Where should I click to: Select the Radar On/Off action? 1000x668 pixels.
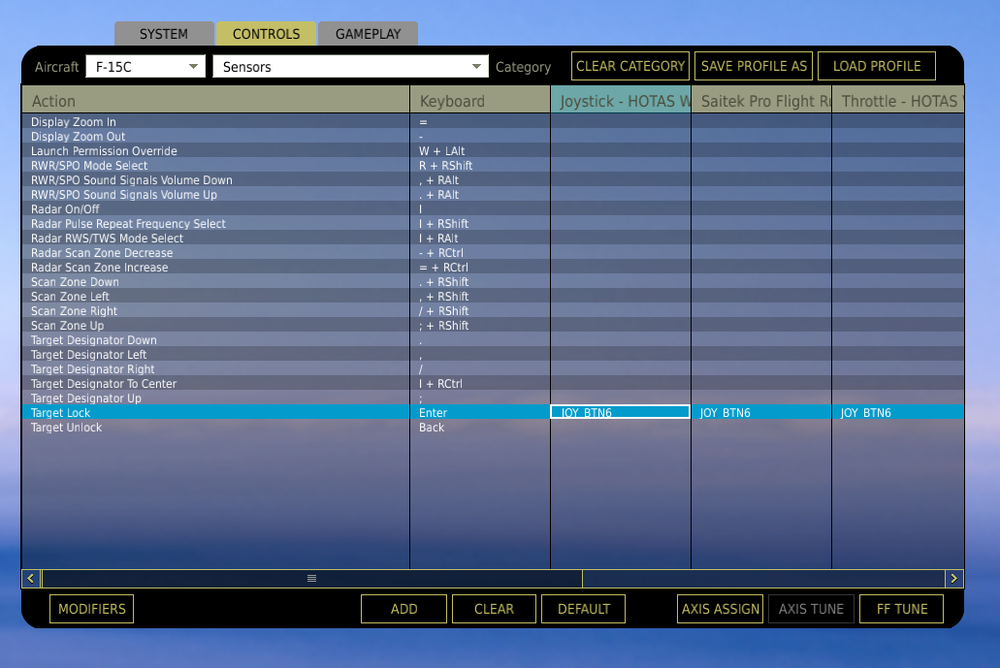coord(216,209)
